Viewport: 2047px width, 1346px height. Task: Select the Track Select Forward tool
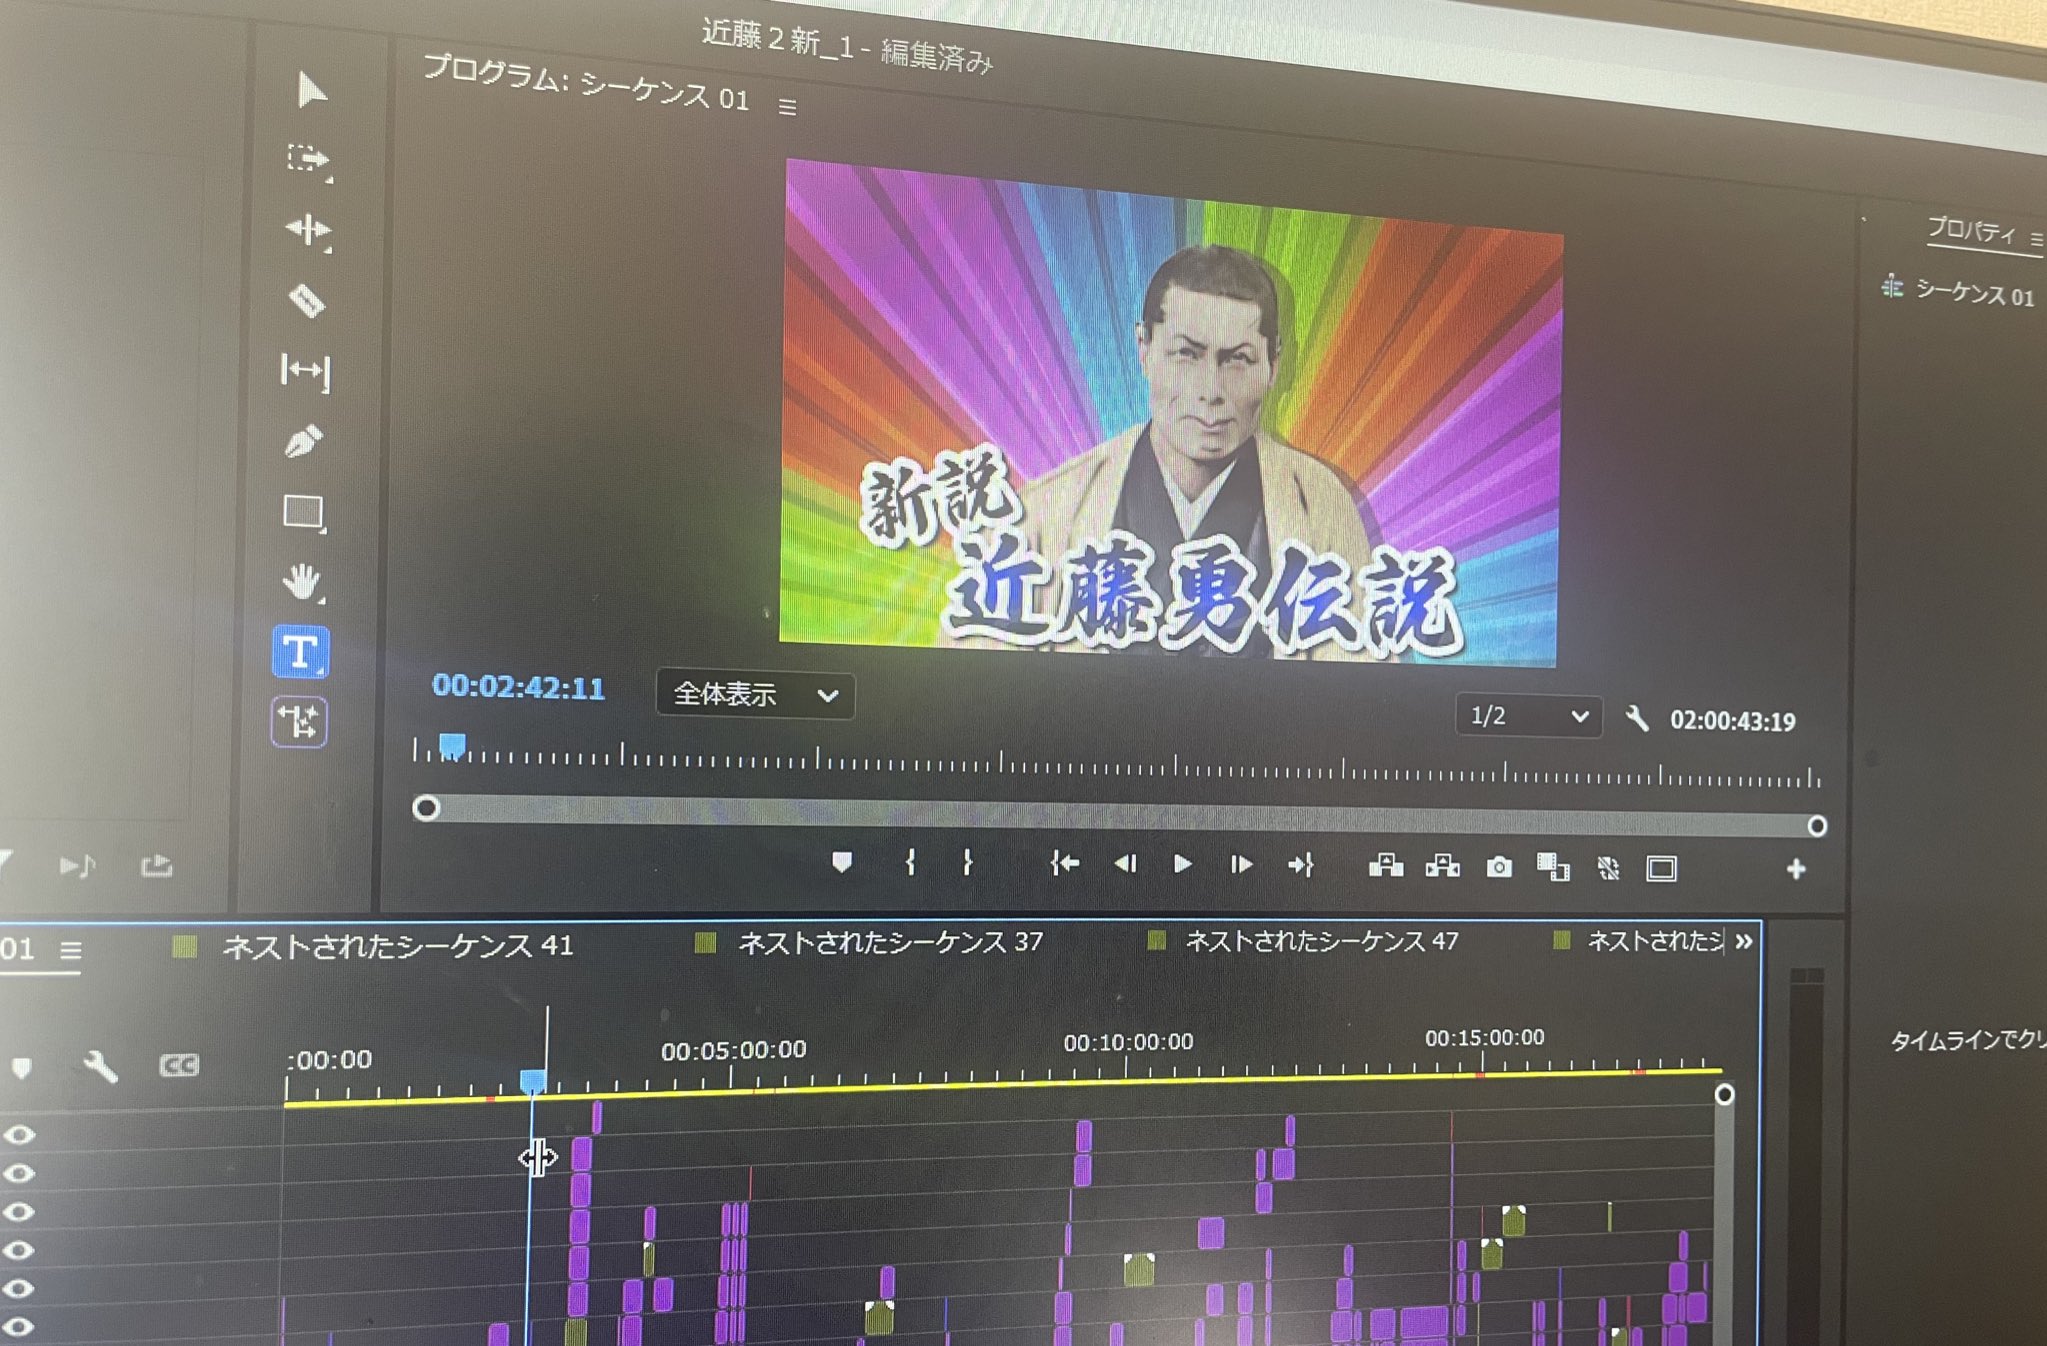coord(309,161)
